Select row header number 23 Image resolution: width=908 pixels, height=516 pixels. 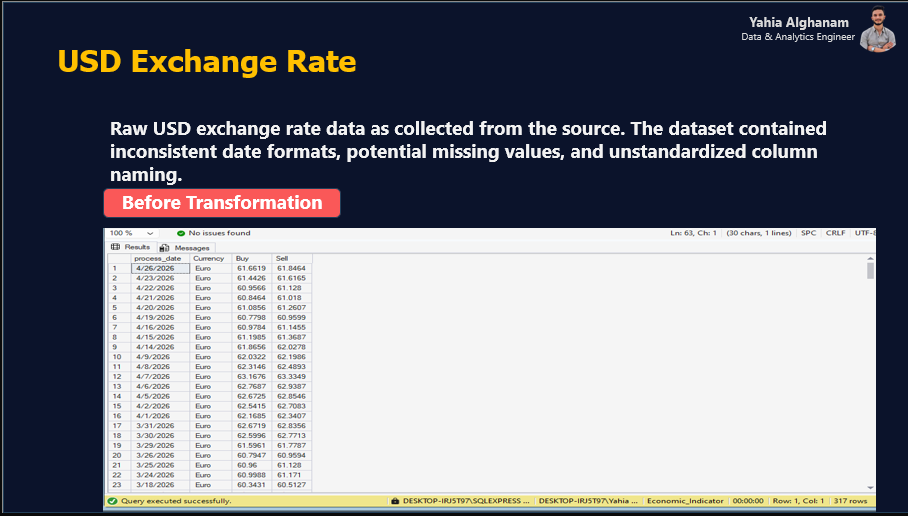pyautogui.click(x=117, y=485)
